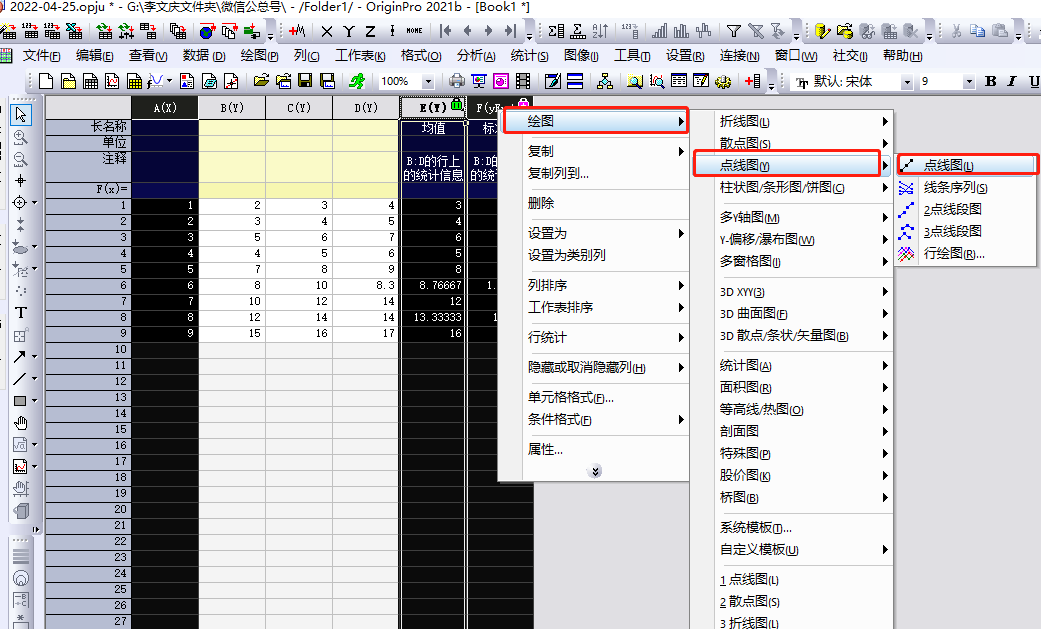Open 分析 menu in the menu bar

point(475,56)
